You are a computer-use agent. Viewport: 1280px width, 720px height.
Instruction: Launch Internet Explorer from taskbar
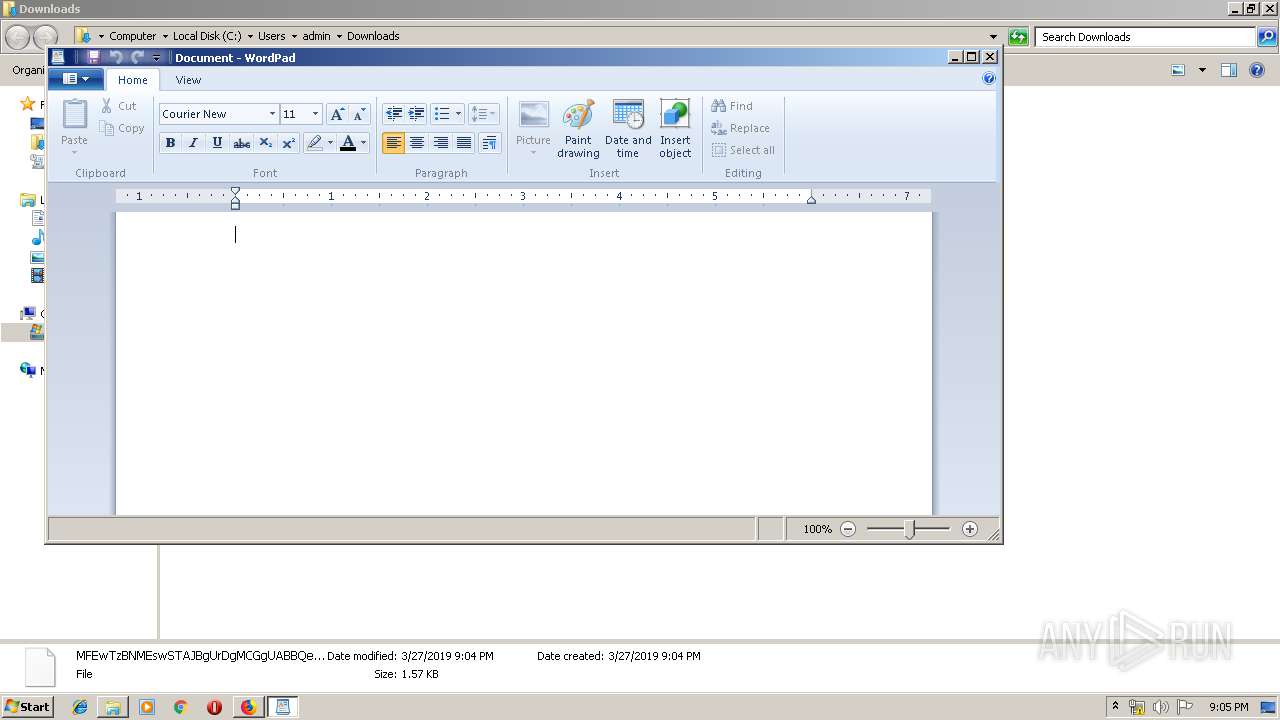coord(80,707)
